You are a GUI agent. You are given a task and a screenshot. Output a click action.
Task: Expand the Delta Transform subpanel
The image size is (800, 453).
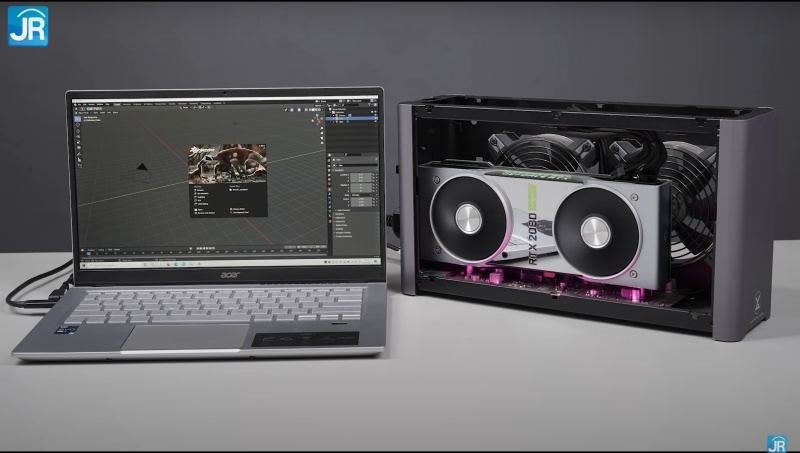[343, 210]
